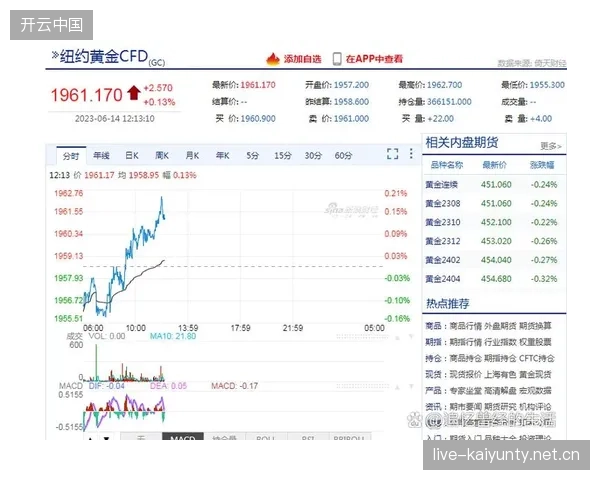Open the 上海有色 link
Screen dimensions: 600x480
tap(500, 374)
